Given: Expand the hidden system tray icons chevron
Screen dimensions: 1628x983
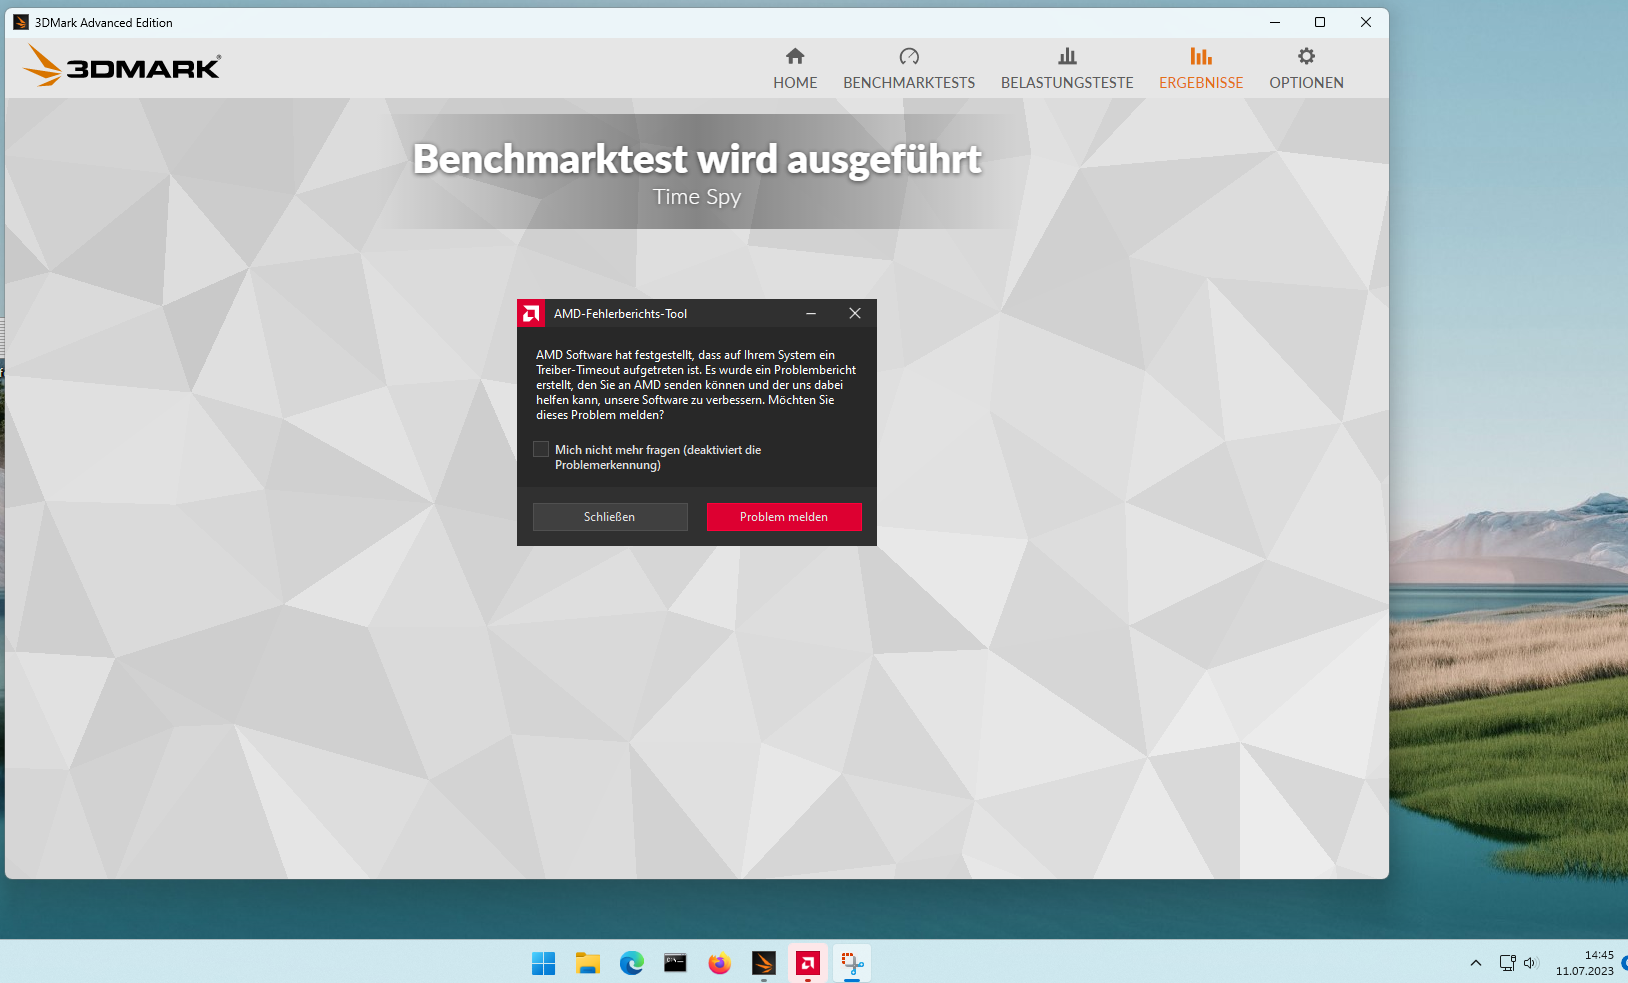Looking at the screenshot, I should pyautogui.click(x=1476, y=963).
